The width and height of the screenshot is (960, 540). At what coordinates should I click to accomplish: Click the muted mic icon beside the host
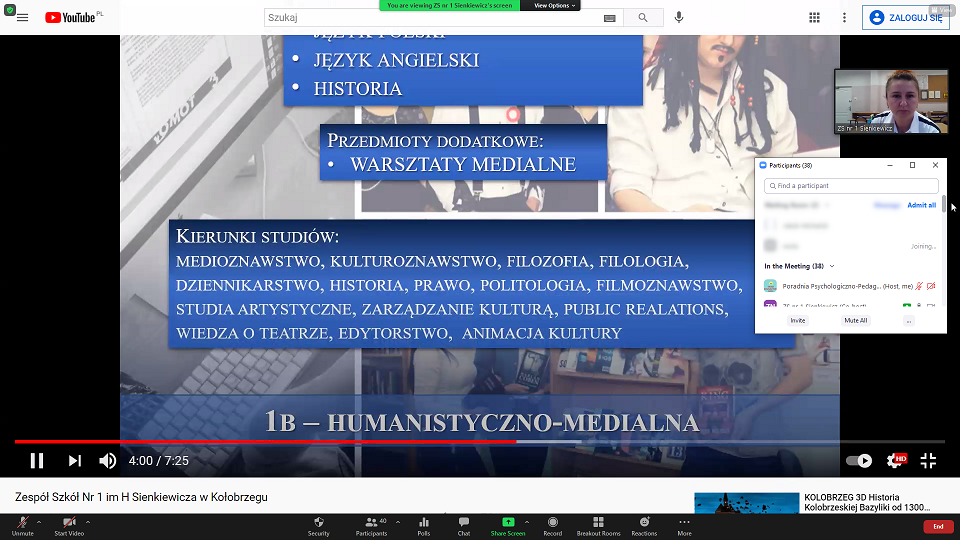[919, 286]
